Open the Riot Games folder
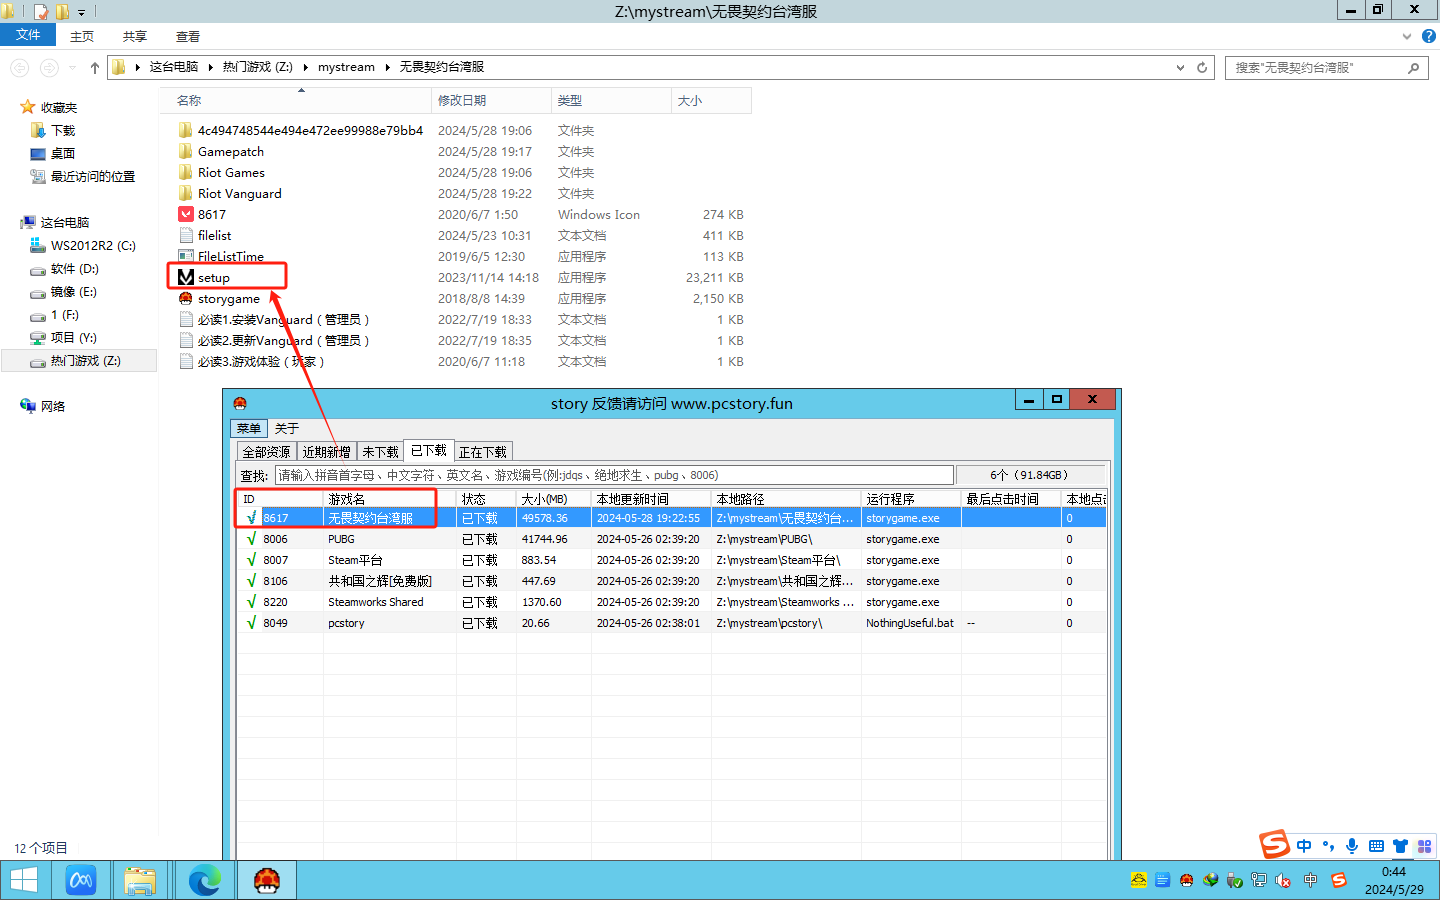The width and height of the screenshot is (1440, 900). point(231,172)
